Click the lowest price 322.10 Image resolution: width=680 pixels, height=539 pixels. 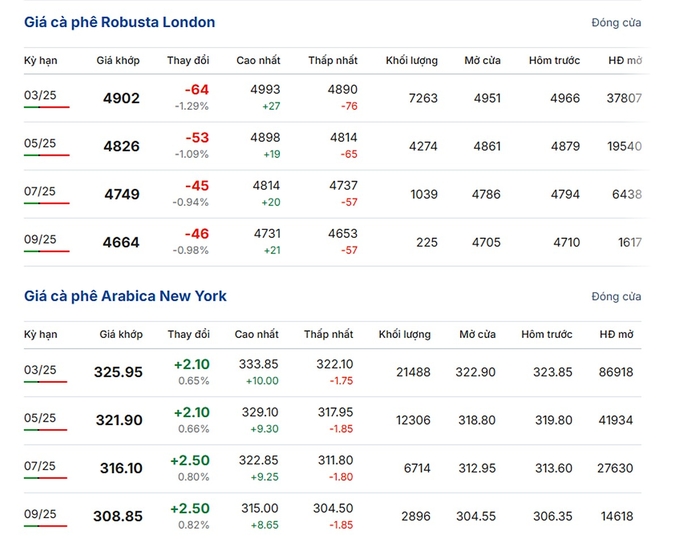335,364
